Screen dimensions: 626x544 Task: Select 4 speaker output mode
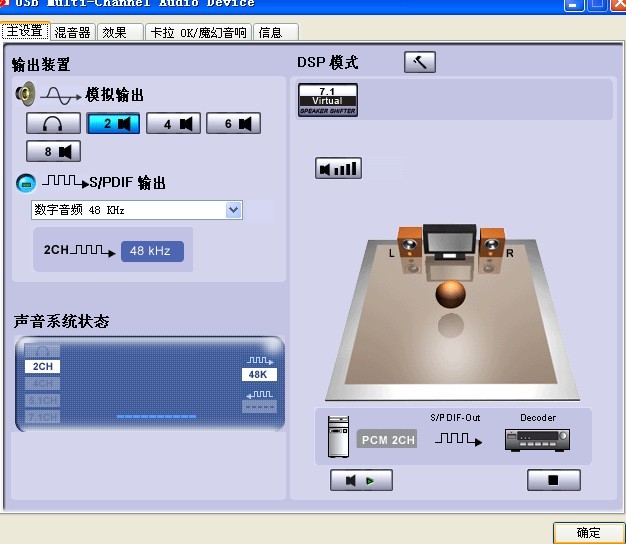(x=173, y=123)
